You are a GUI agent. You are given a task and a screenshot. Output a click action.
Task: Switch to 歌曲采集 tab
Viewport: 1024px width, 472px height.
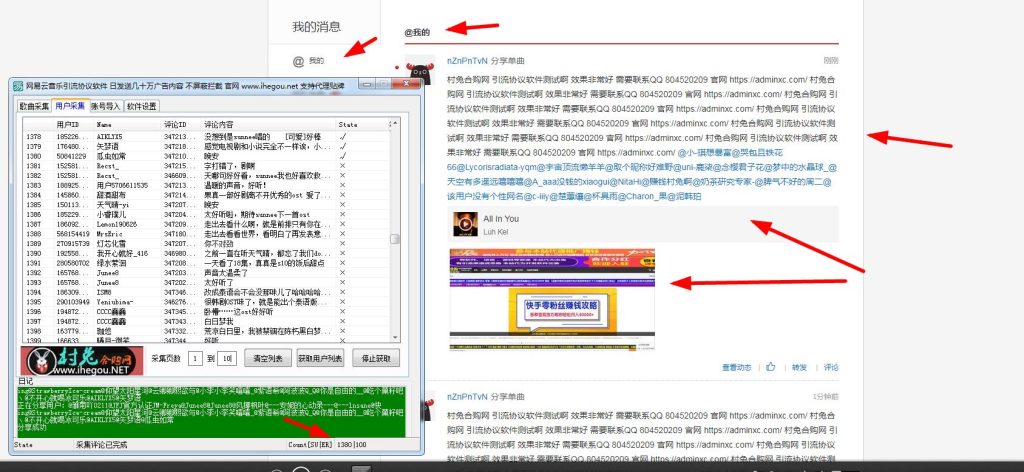click(x=34, y=106)
